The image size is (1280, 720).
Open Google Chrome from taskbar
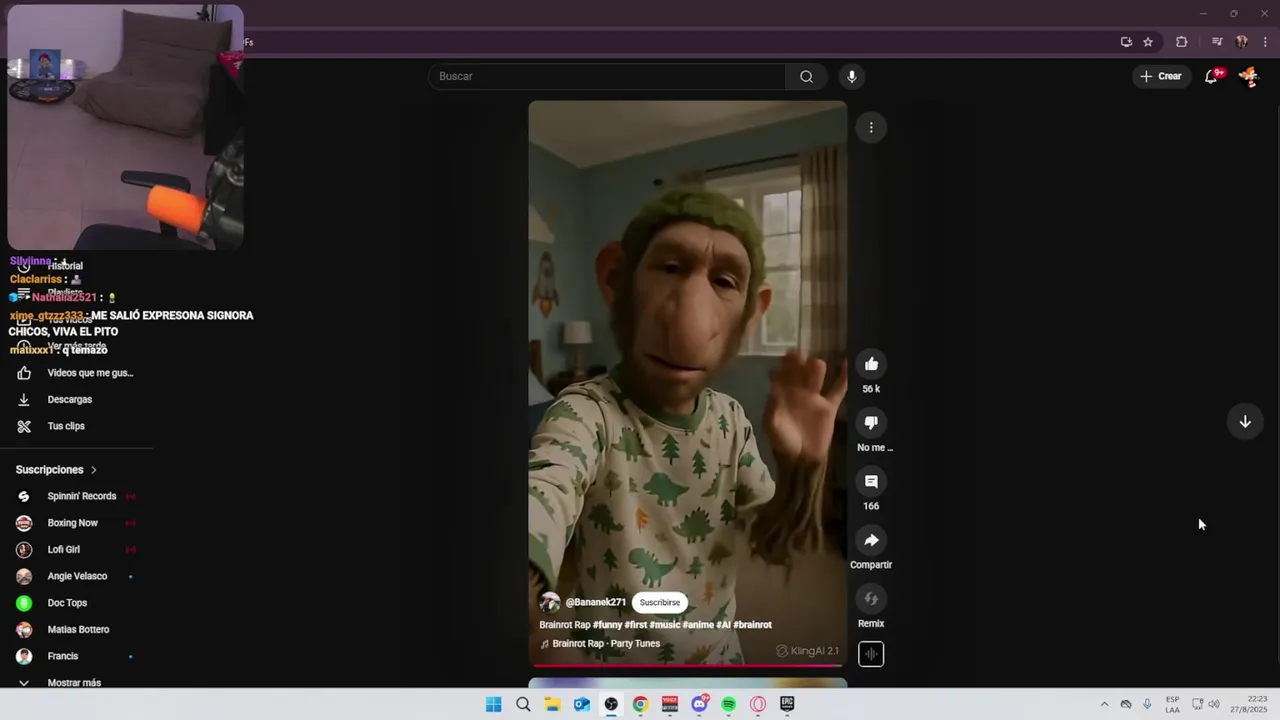click(640, 704)
